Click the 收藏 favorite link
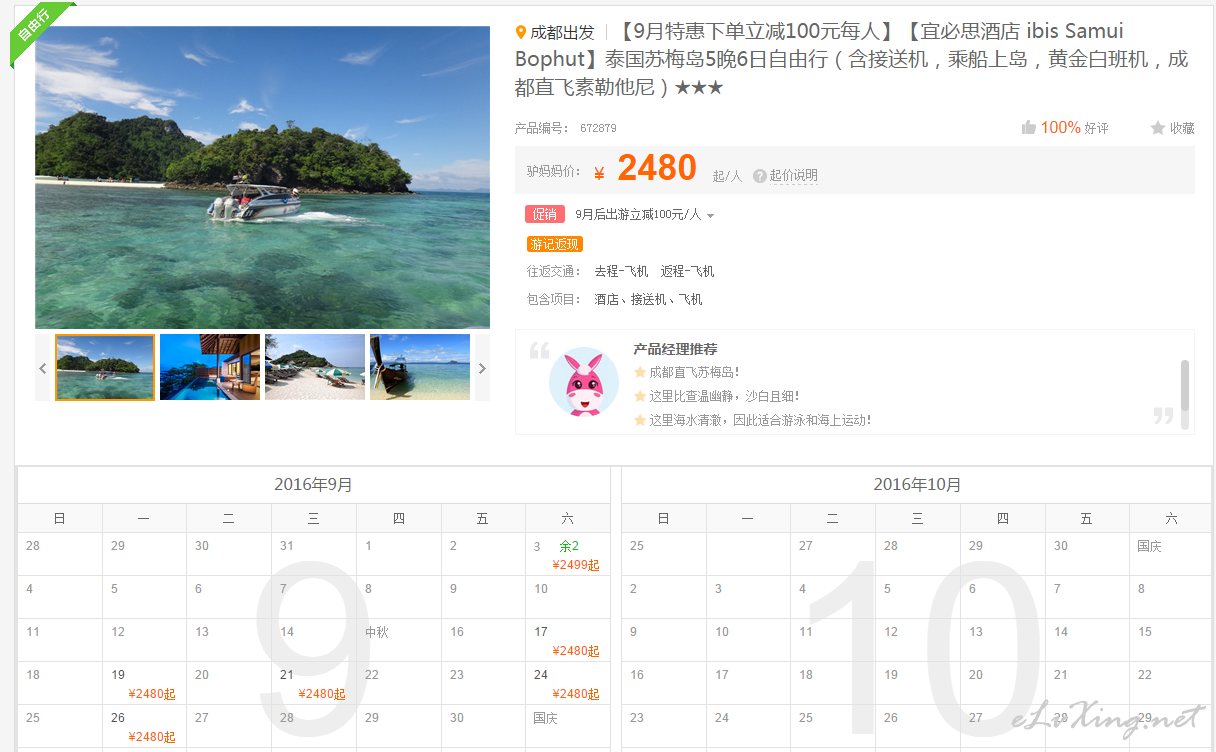This screenshot has width=1216, height=752. pyautogui.click(x=1182, y=128)
